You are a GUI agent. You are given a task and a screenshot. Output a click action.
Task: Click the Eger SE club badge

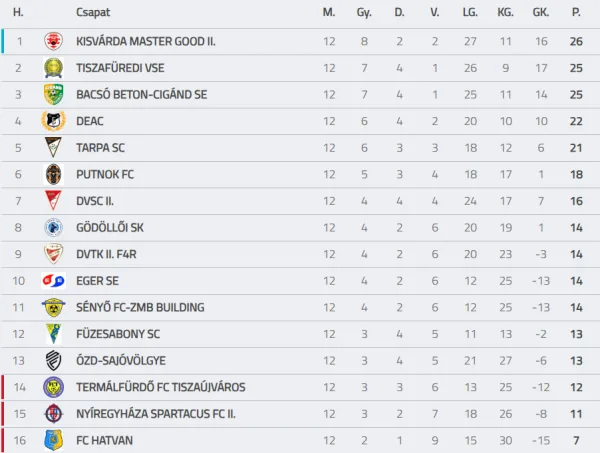53,280
